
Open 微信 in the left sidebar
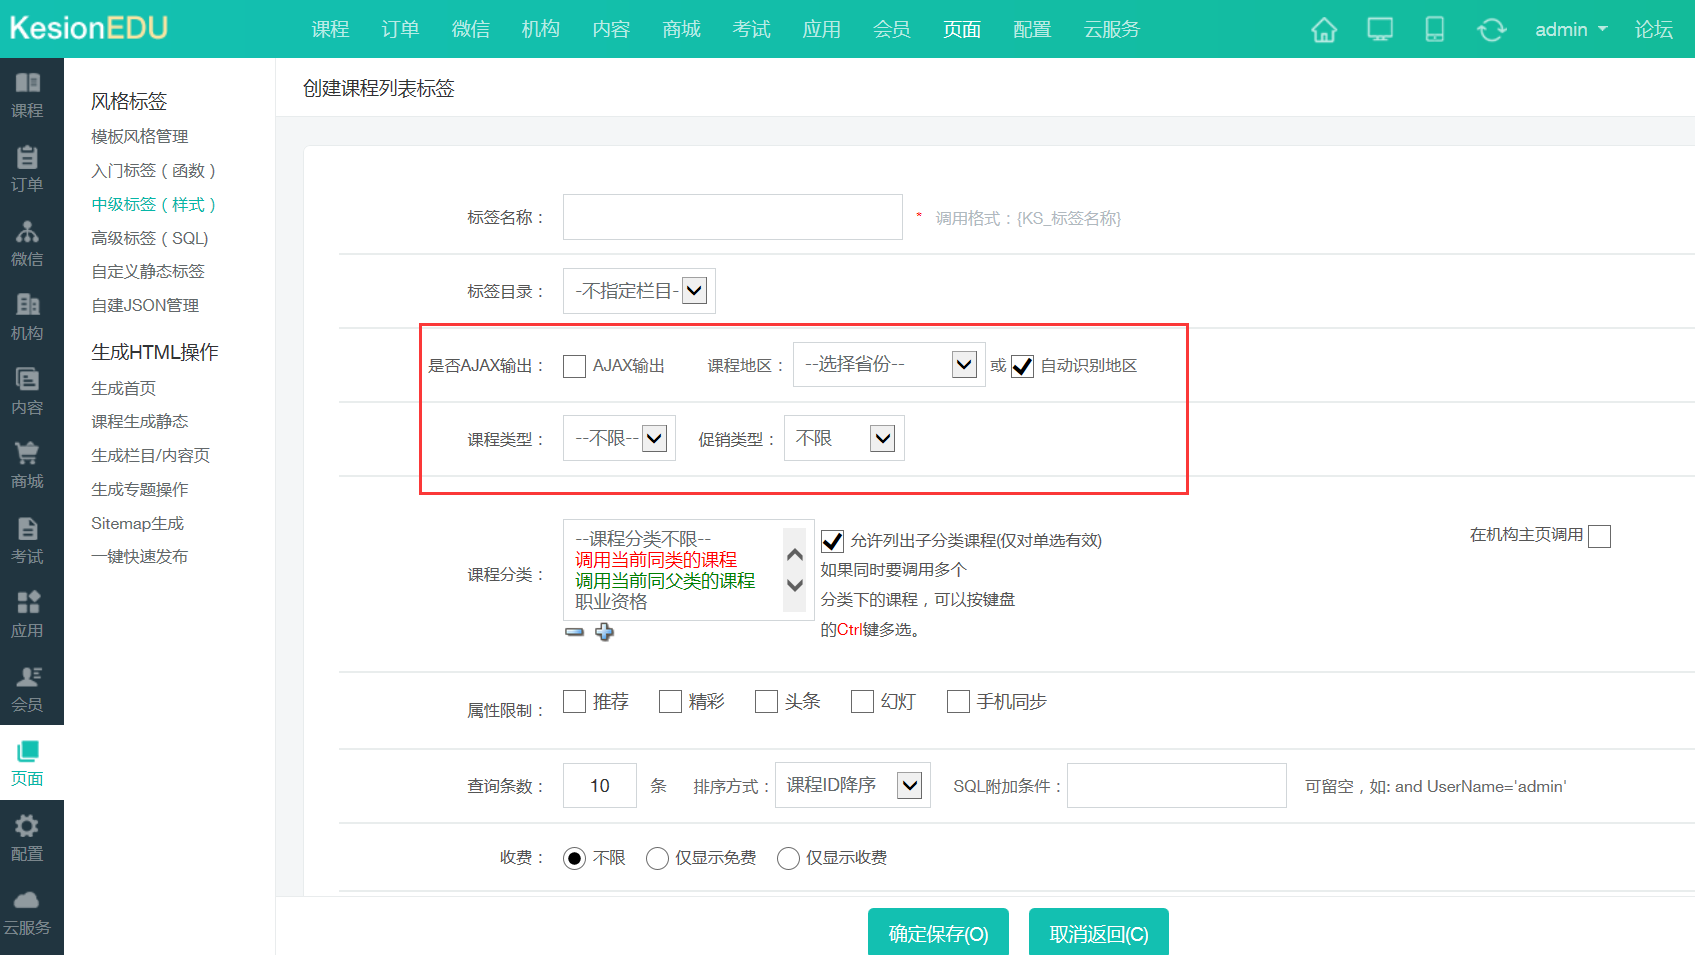coord(27,243)
